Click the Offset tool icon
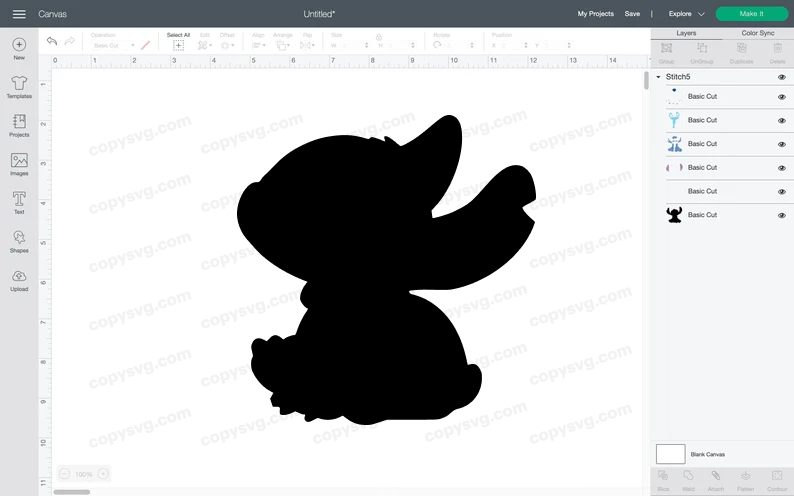The image size is (794, 496). (225, 46)
